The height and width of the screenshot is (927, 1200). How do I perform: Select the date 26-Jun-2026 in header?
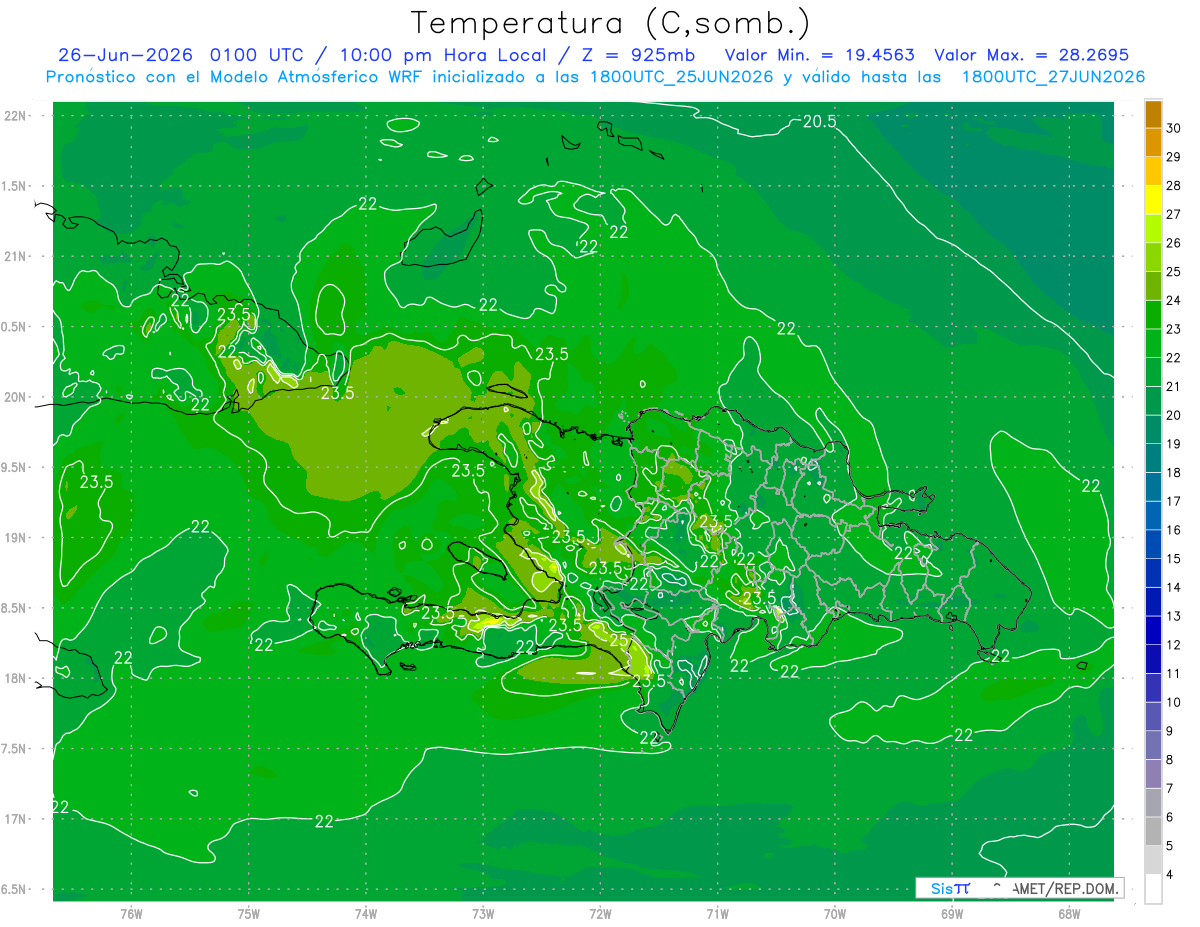tap(125, 55)
